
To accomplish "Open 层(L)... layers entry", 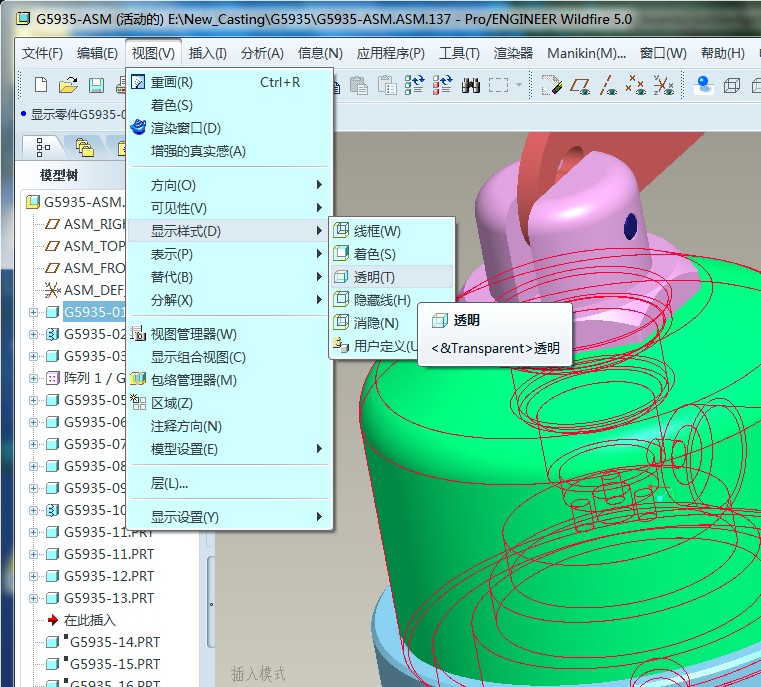I will click(x=229, y=483).
